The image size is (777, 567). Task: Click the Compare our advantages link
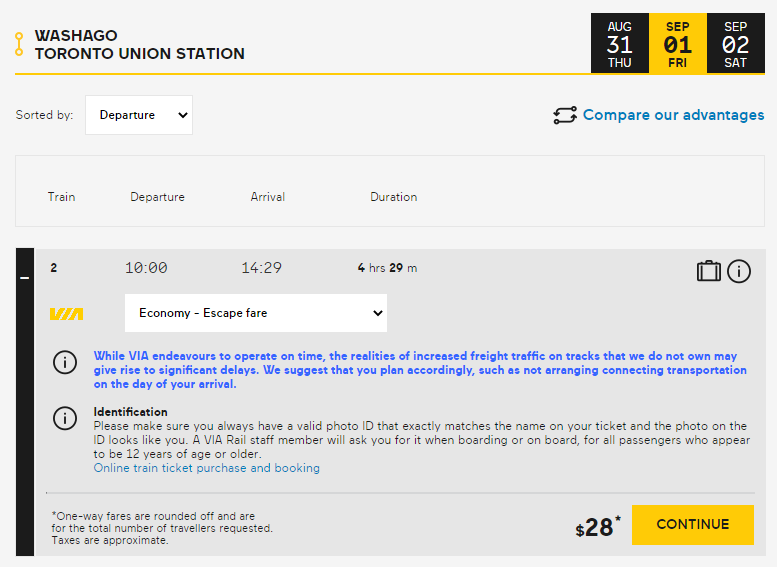(x=673, y=115)
